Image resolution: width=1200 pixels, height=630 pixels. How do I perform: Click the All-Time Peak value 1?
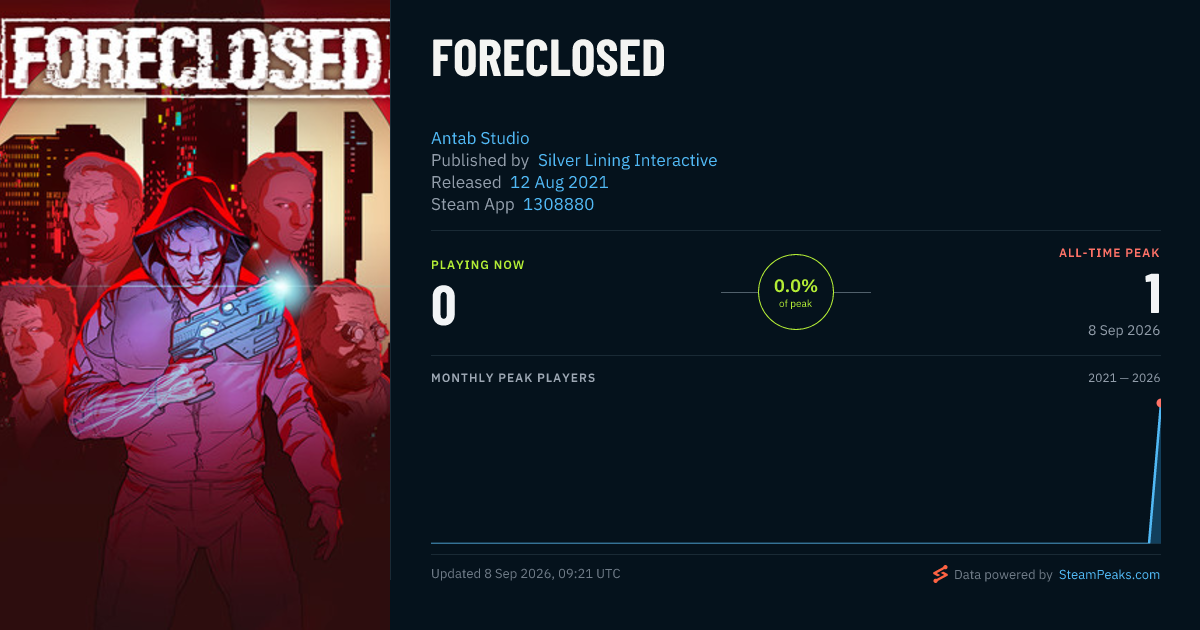pos(1152,294)
